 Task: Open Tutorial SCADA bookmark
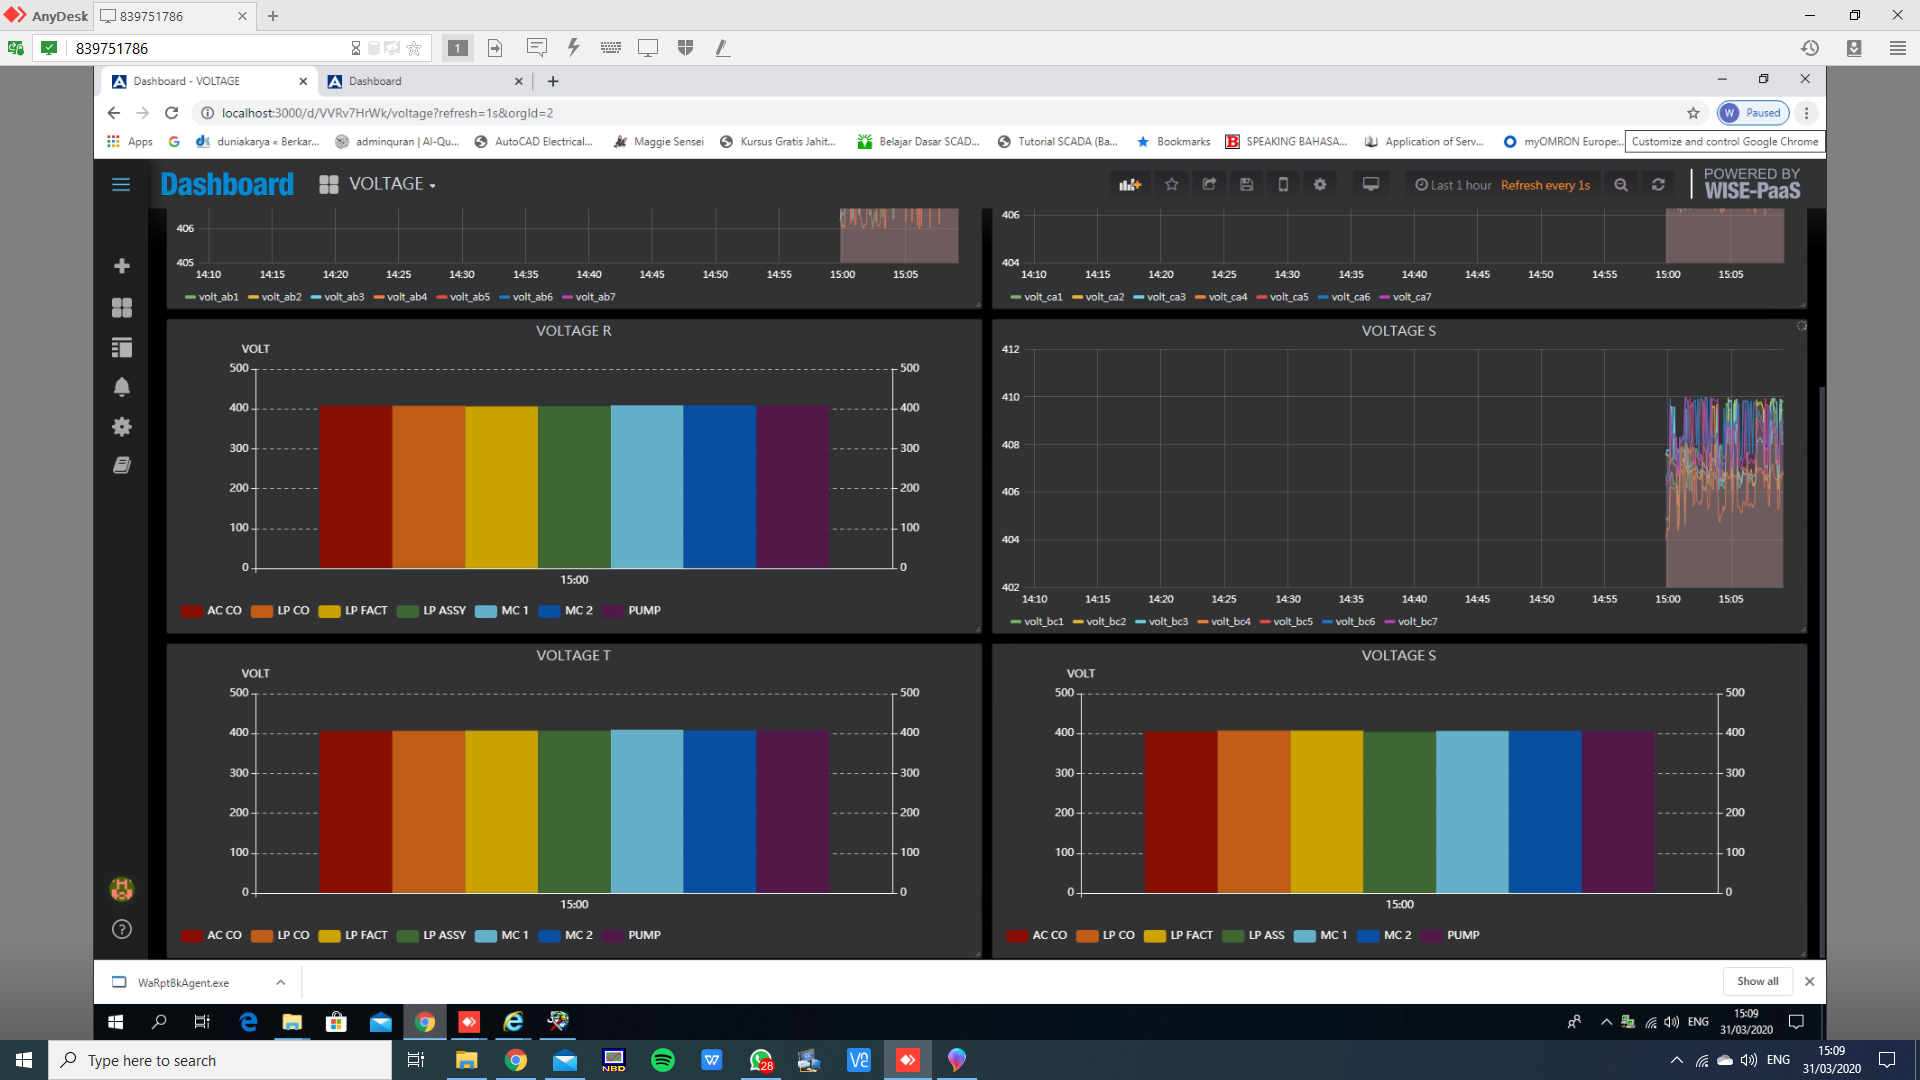tap(1058, 142)
